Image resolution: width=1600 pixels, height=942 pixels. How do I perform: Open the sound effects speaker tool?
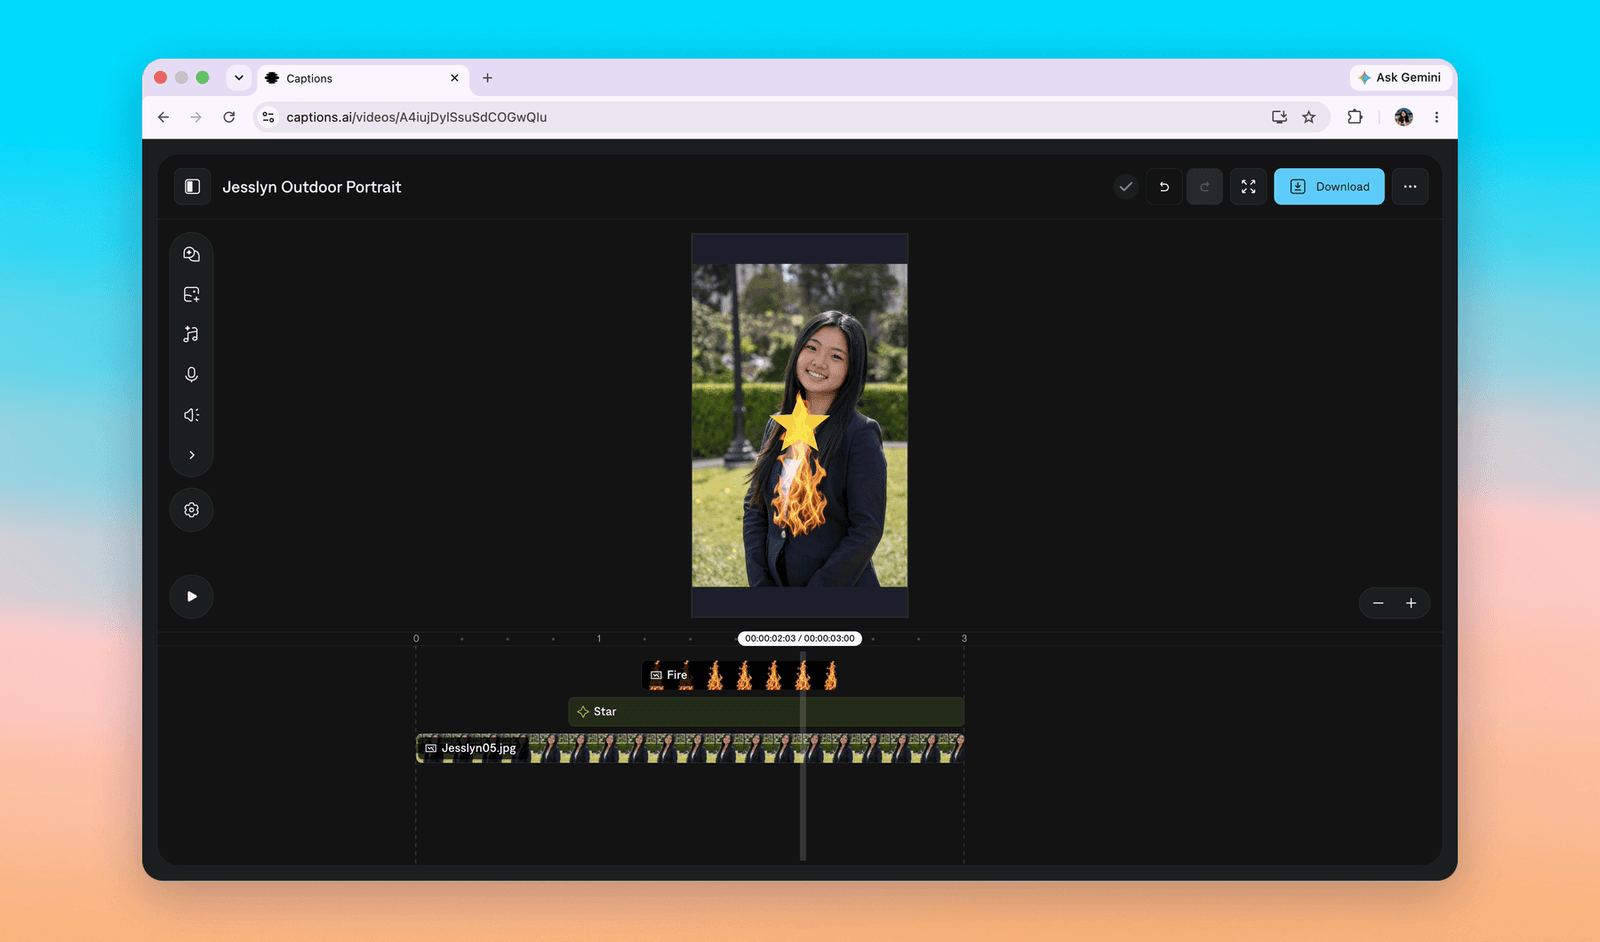pos(192,414)
